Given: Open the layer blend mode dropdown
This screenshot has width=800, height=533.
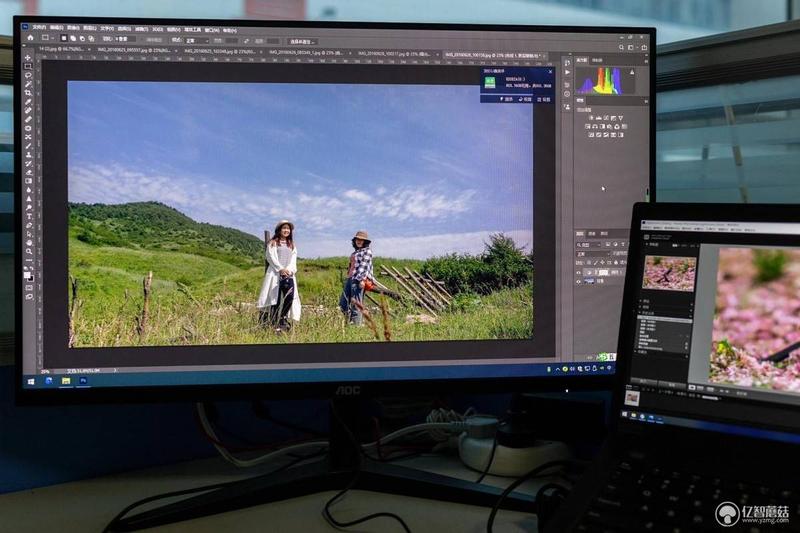Looking at the screenshot, I should pyautogui.click(x=593, y=253).
